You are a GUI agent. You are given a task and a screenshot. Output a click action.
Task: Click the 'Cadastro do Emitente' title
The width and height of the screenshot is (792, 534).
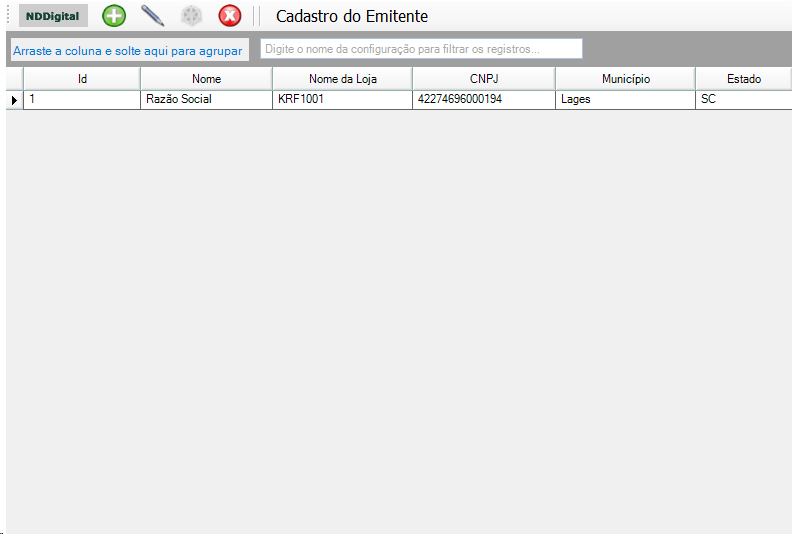coord(352,16)
